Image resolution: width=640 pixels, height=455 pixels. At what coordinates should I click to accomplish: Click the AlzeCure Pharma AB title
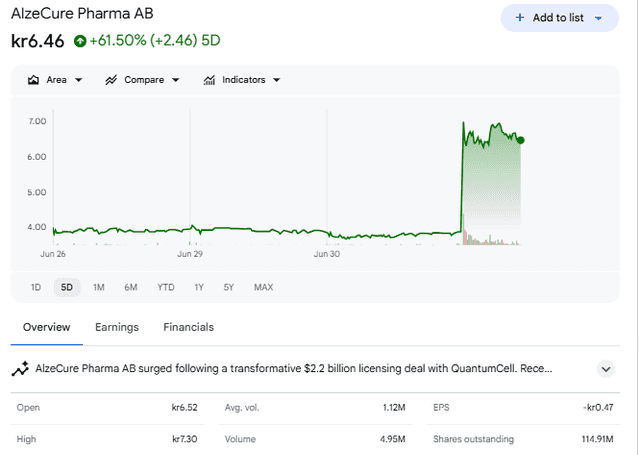82,13
